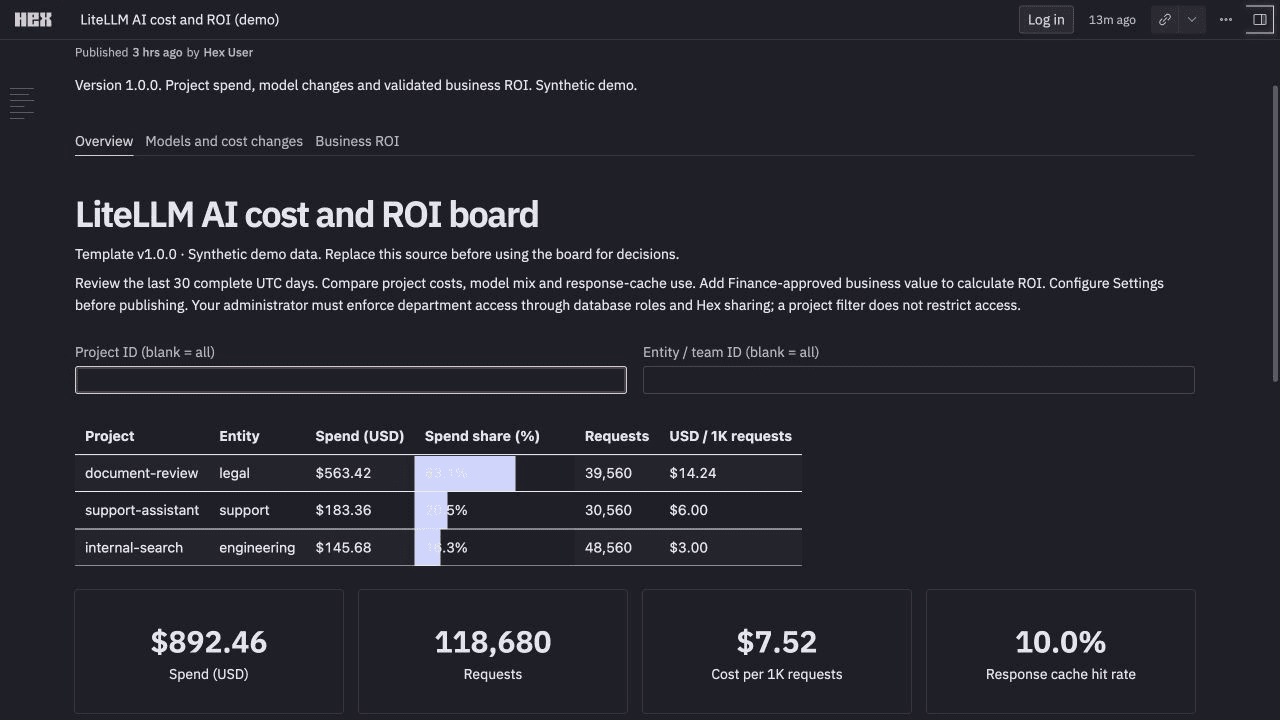Click the 13m ago last-run timestamp
Viewport: 1280px width, 720px height.
click(1112, 19)
